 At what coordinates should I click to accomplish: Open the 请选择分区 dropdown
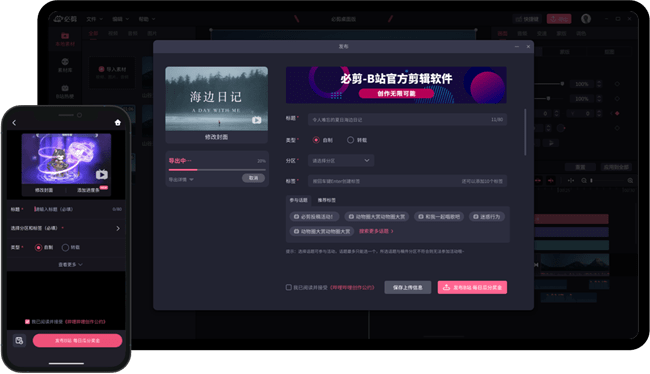tap(341, 160)
